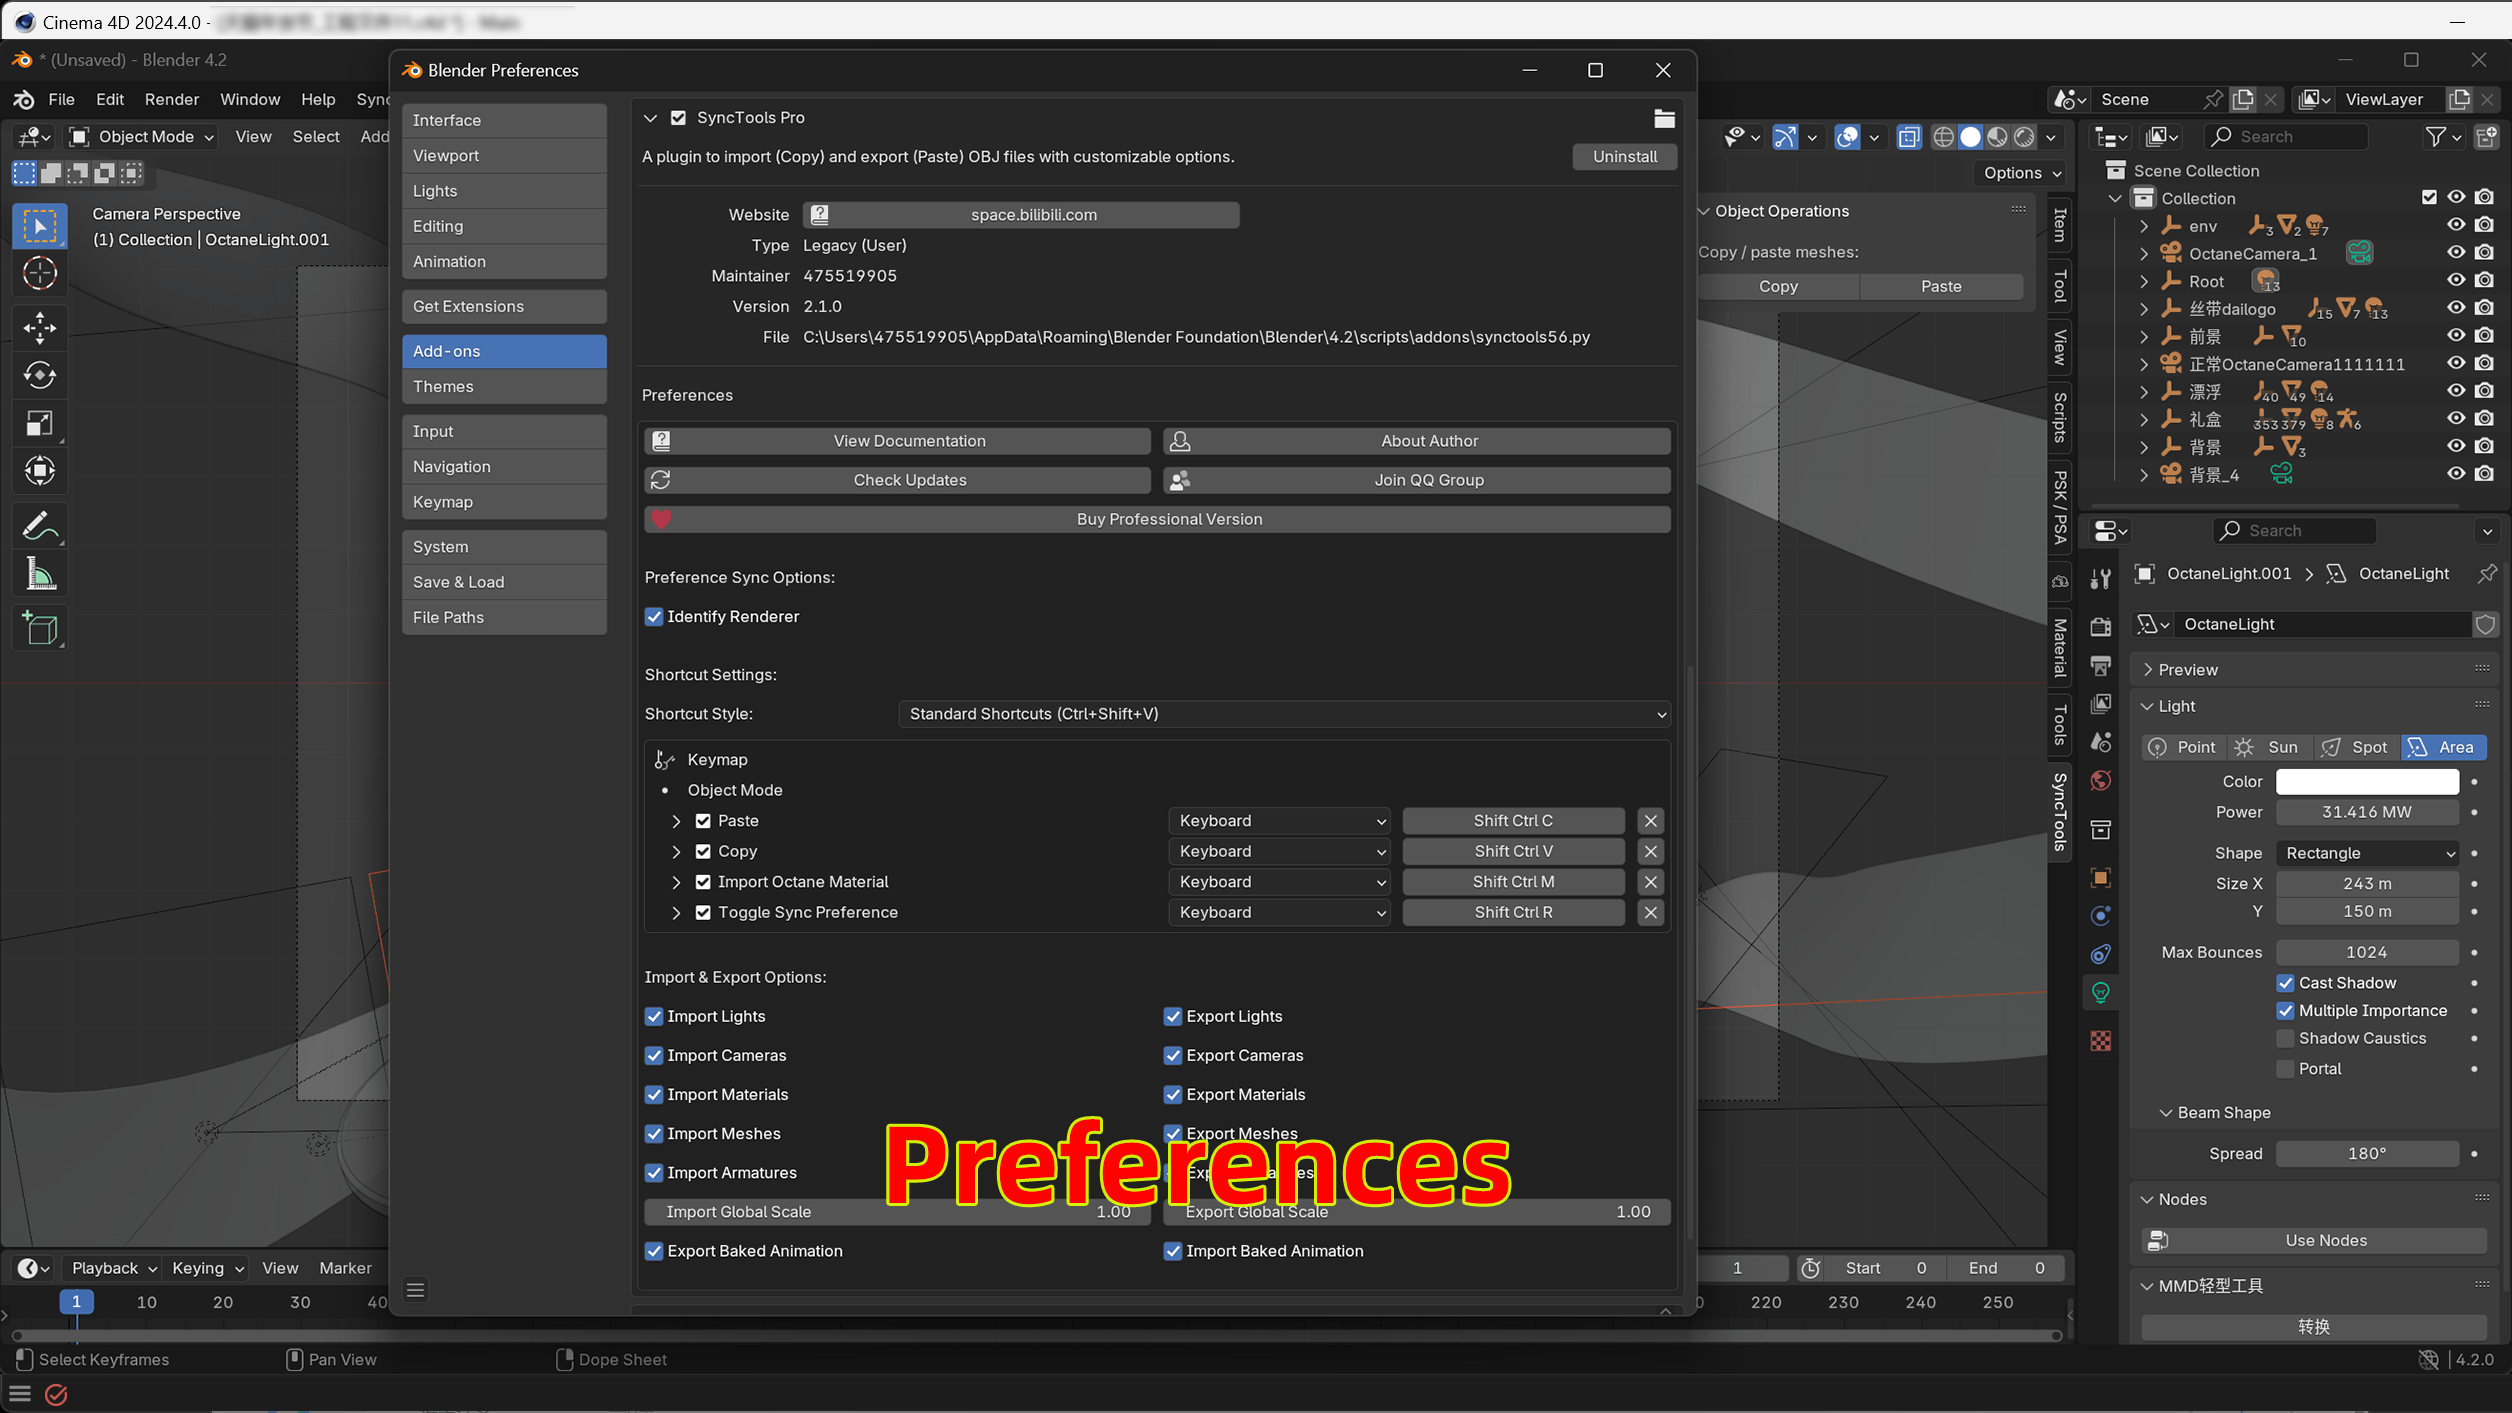The width and height of the screenshot is (2512, 1413).
Task: Enable Shadow Caustics for the light
Action: (x=2285, y=1039)
